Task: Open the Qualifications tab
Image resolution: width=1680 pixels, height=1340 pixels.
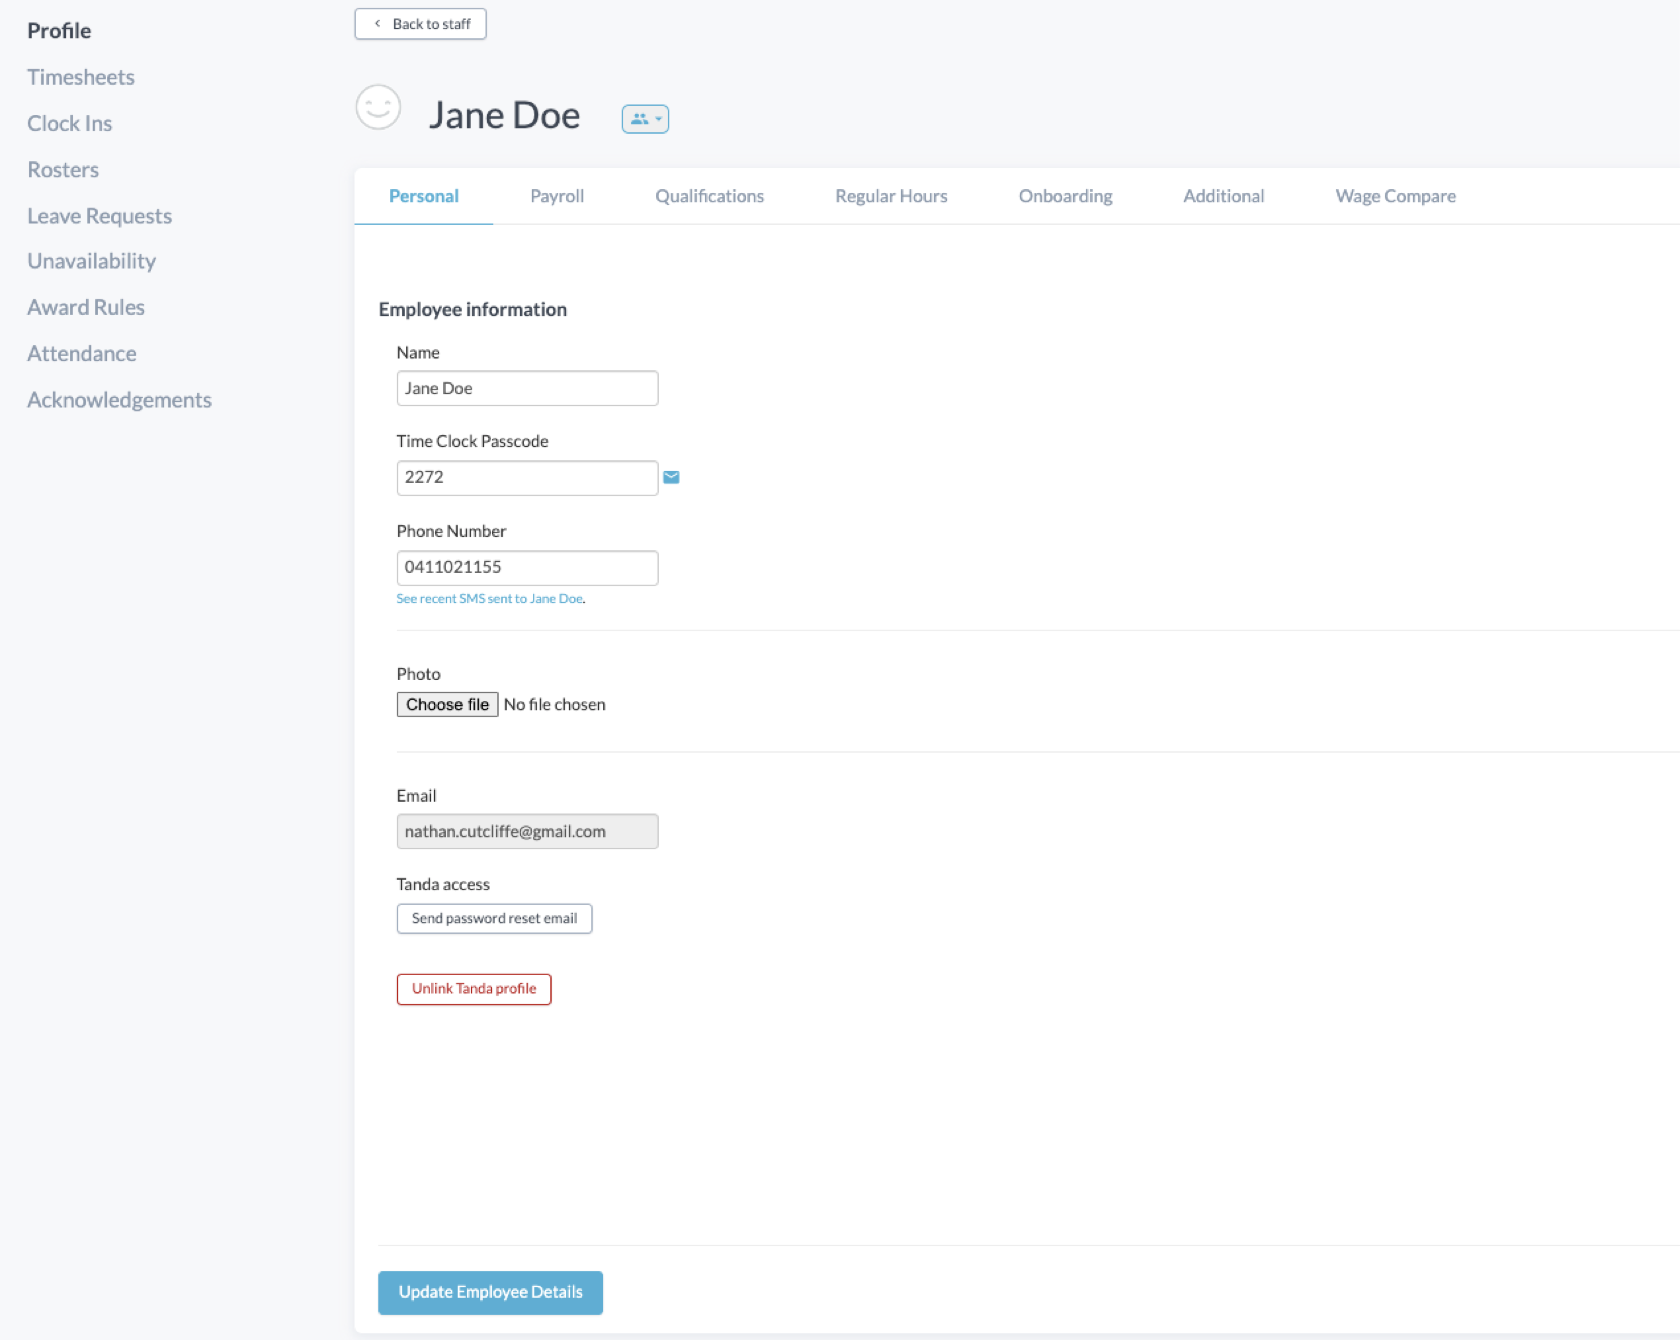Action: [709, 196]
